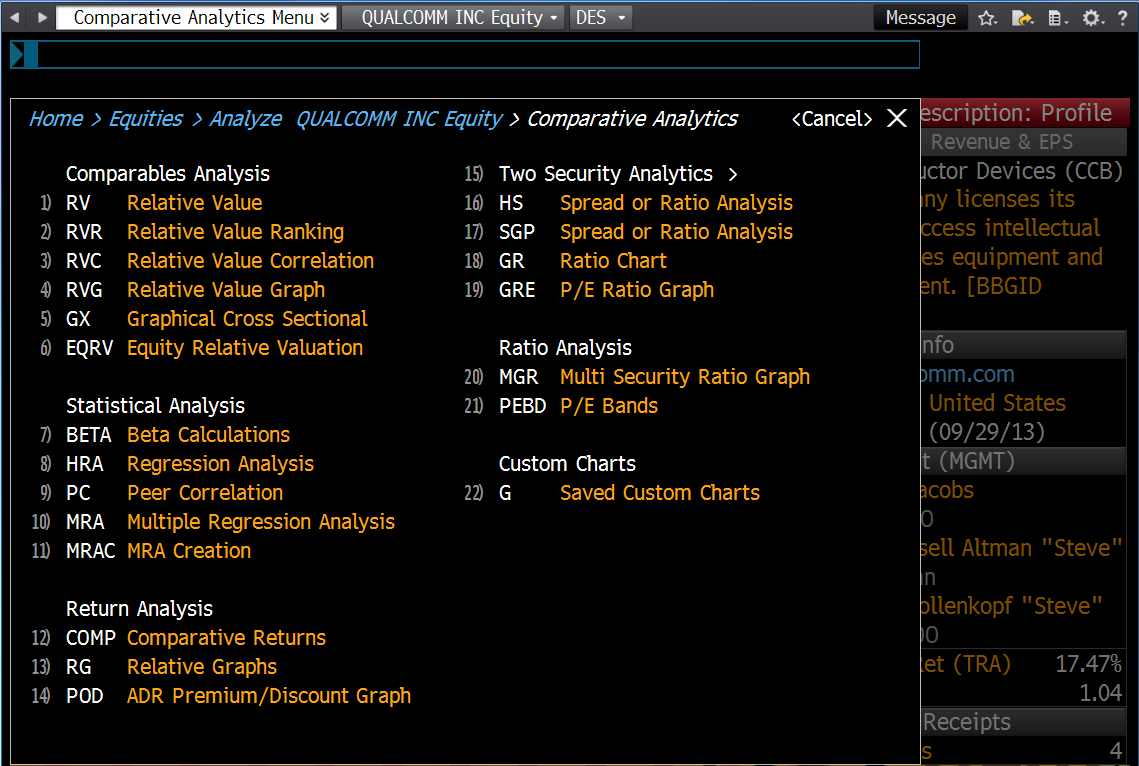The image size is (1139, 766).
Task: Click the "17.47%" value in background panel
Action: click(1088, 664)
